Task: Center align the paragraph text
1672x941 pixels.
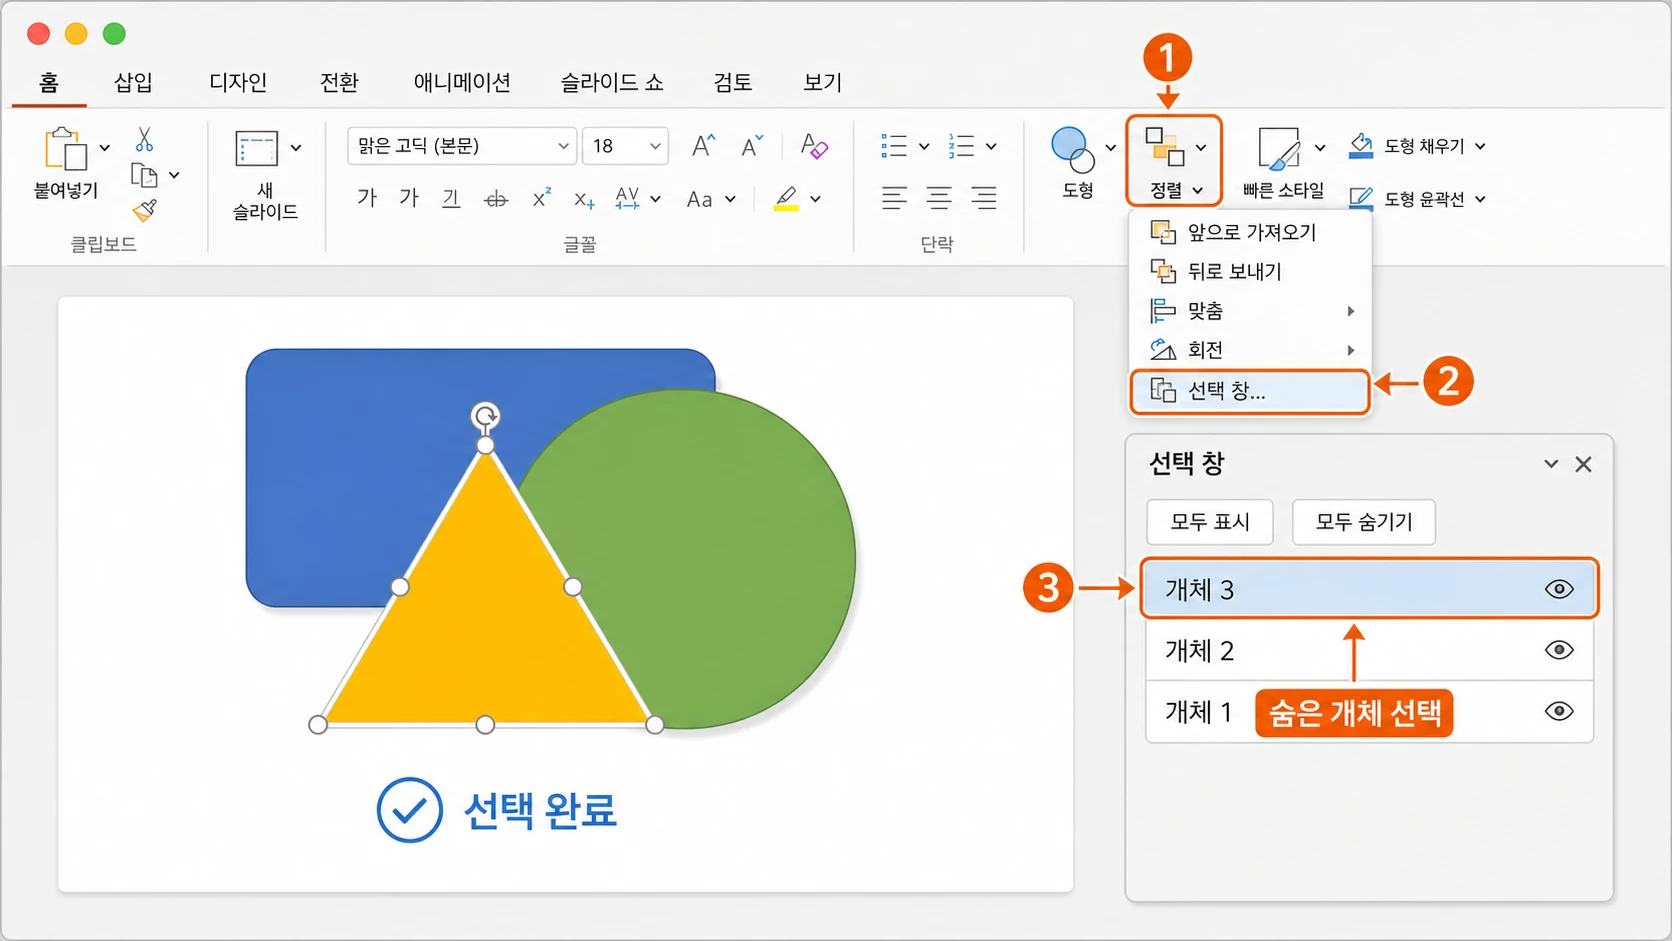Action: [x=939, y=198]
